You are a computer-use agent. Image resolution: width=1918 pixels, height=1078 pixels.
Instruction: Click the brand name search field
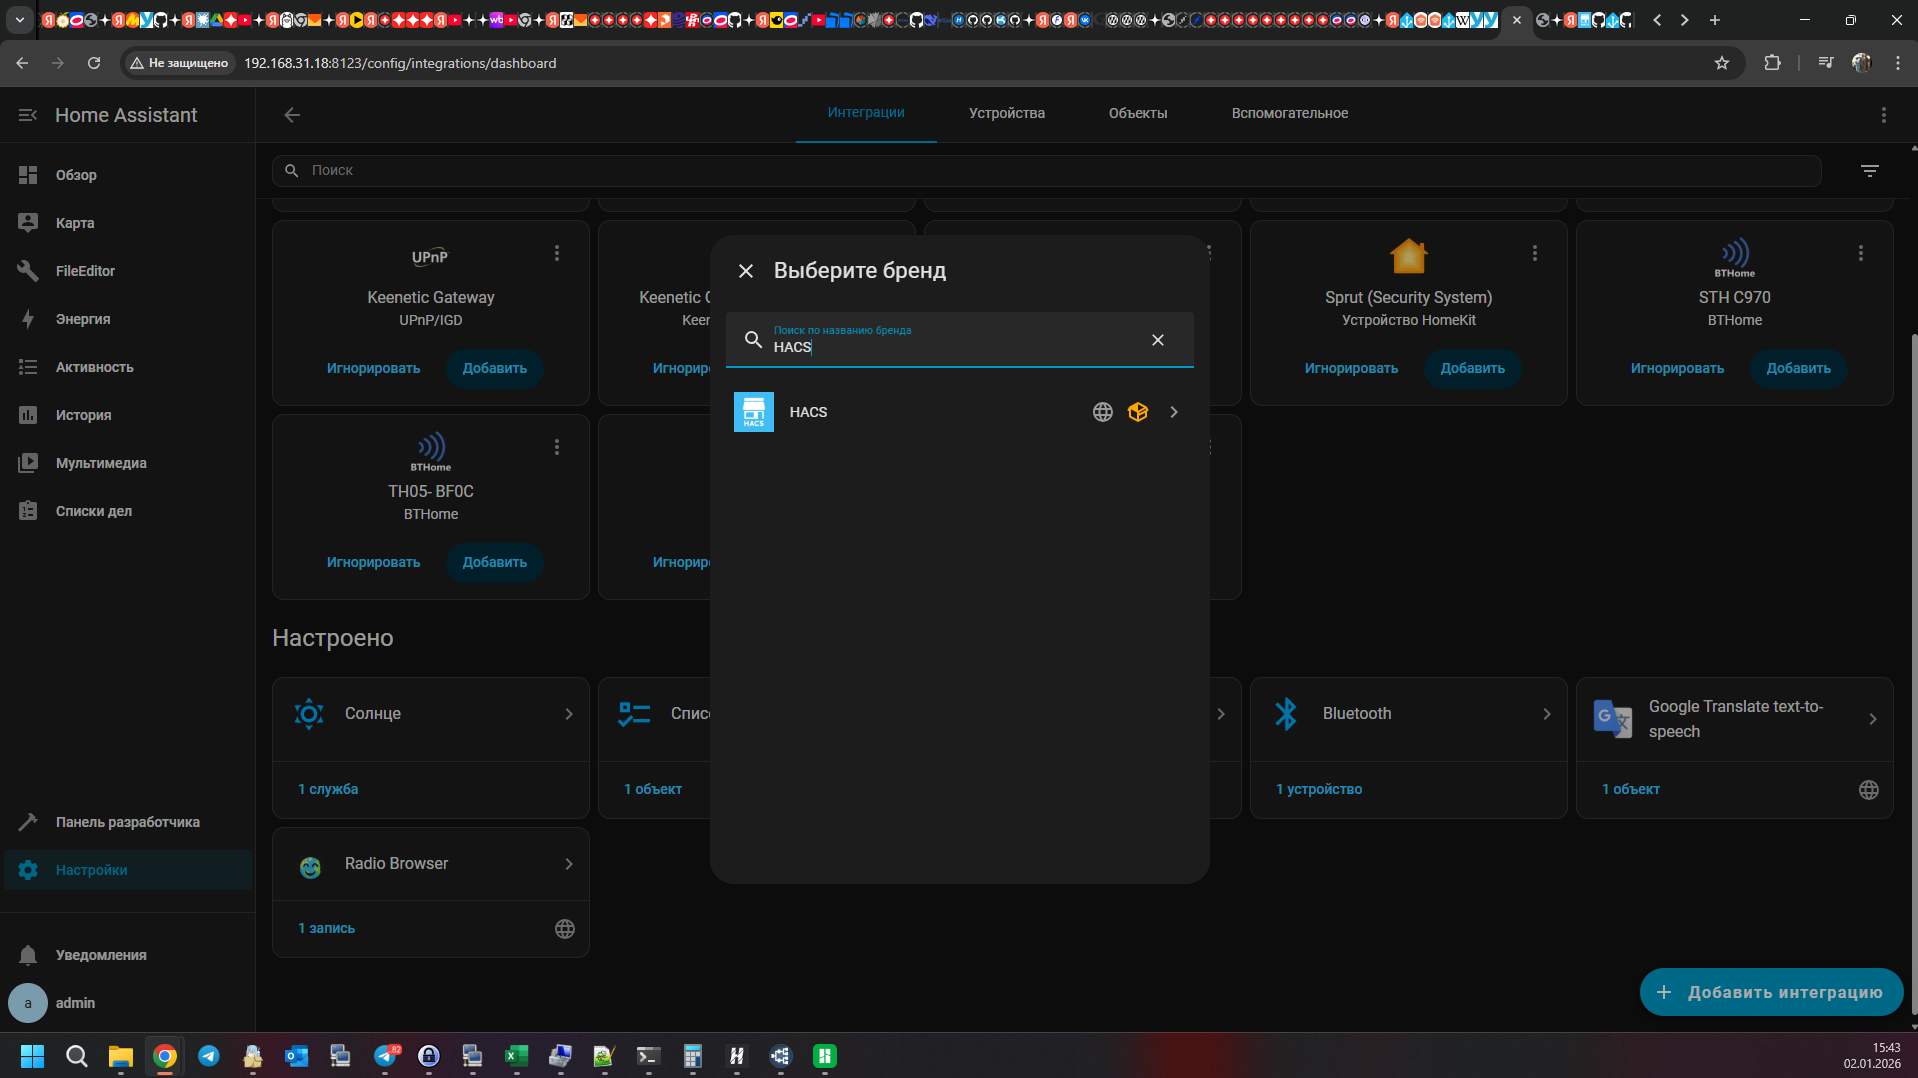(x=950, y=347)
